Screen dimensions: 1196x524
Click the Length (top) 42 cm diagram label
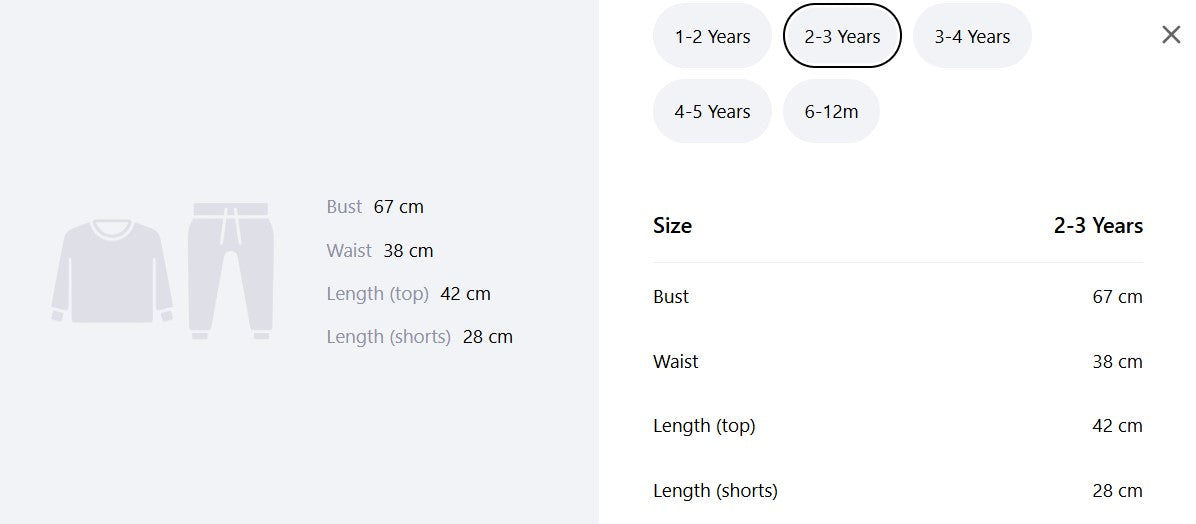tap(408, 294)
